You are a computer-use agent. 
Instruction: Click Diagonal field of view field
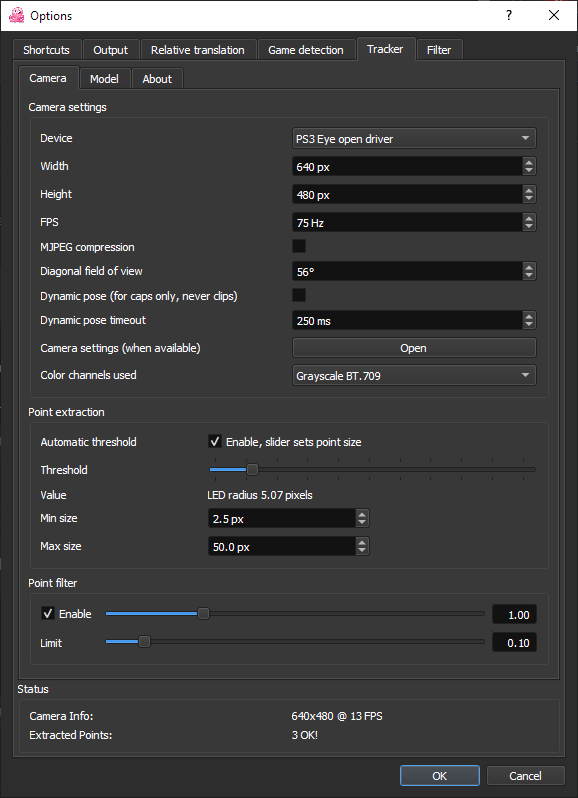click(407, 272)
